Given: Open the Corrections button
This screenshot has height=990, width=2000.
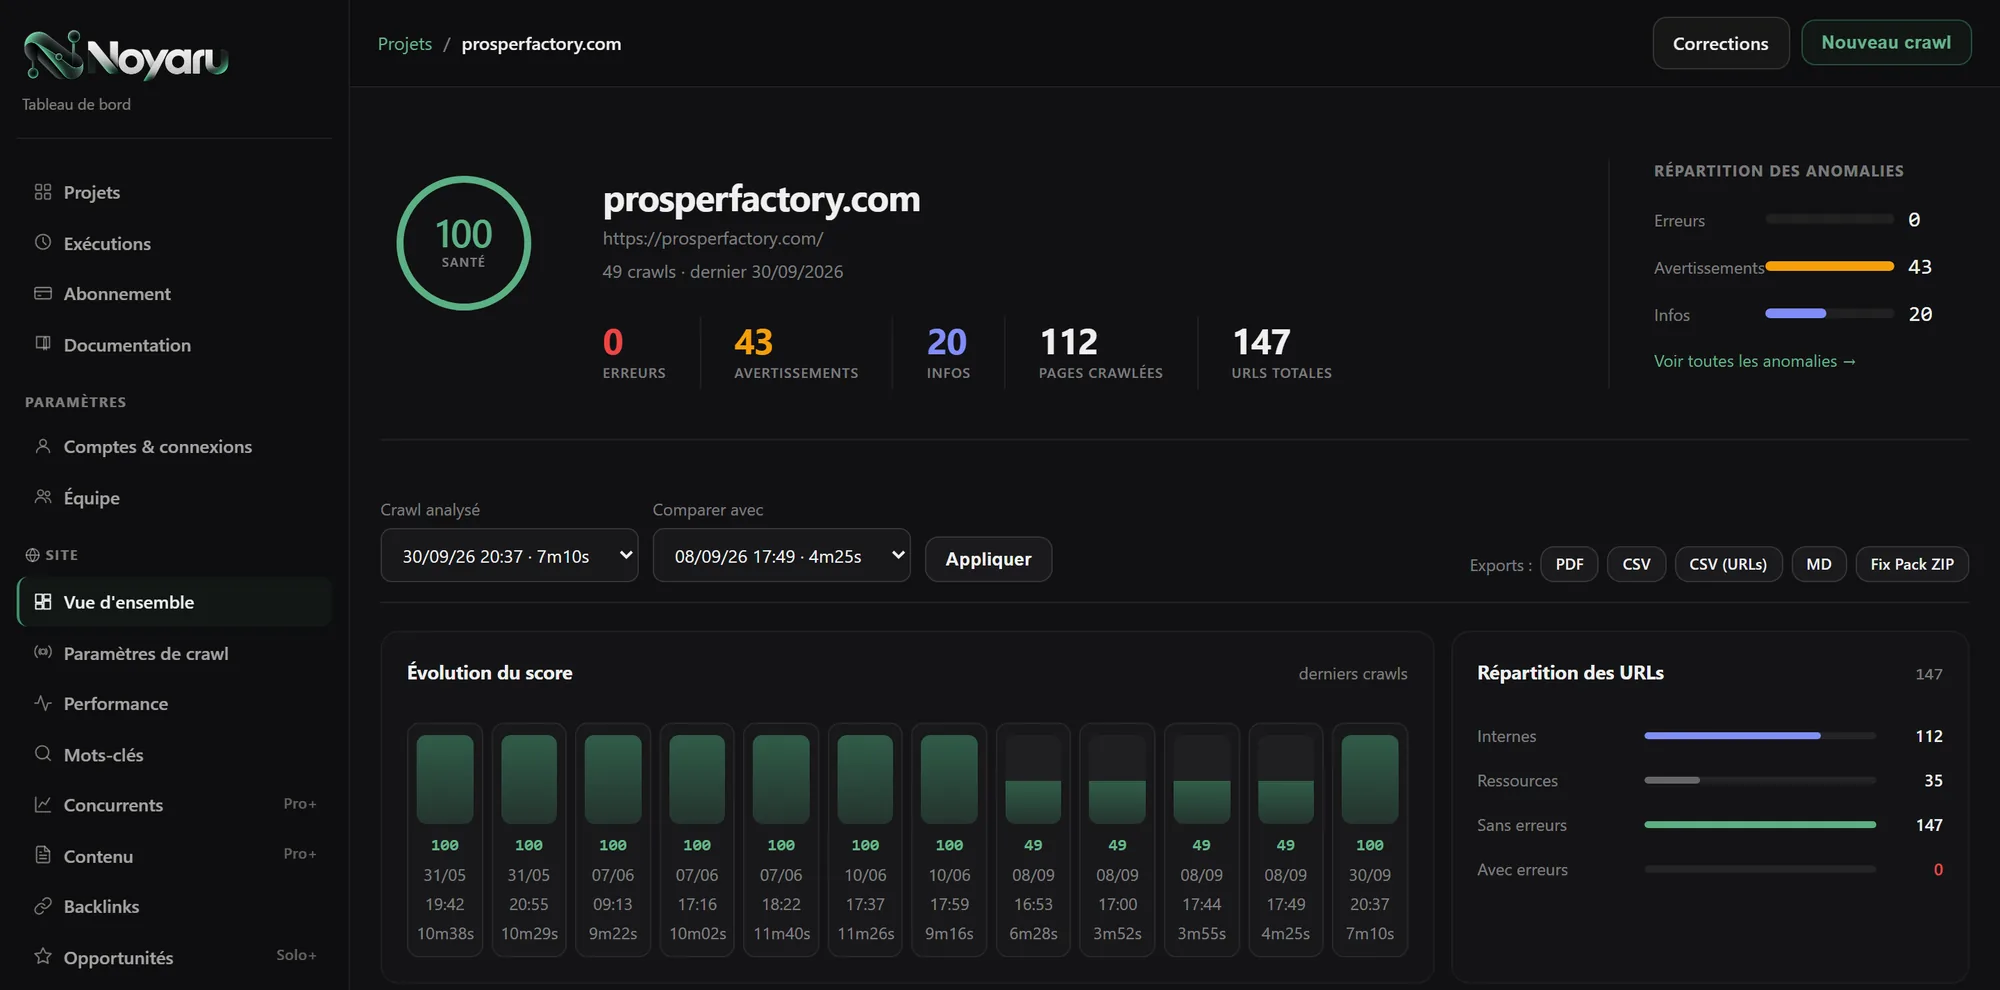Looking at the screenshot, I should [1720, 43].
